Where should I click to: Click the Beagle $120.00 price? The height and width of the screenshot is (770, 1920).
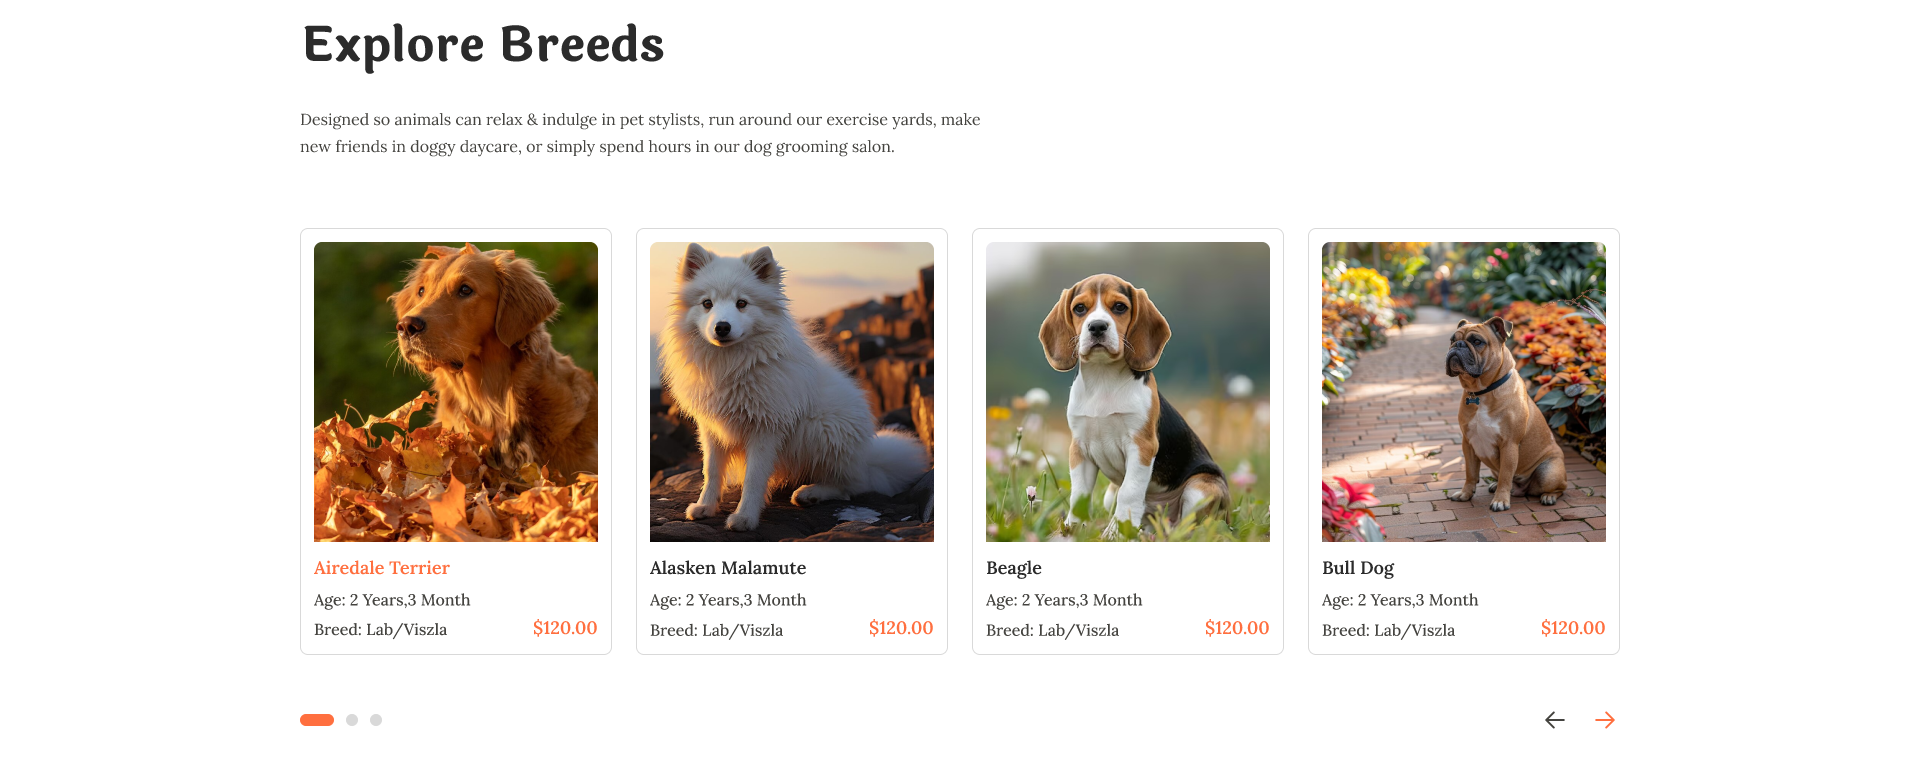(x=1237, y=628)
